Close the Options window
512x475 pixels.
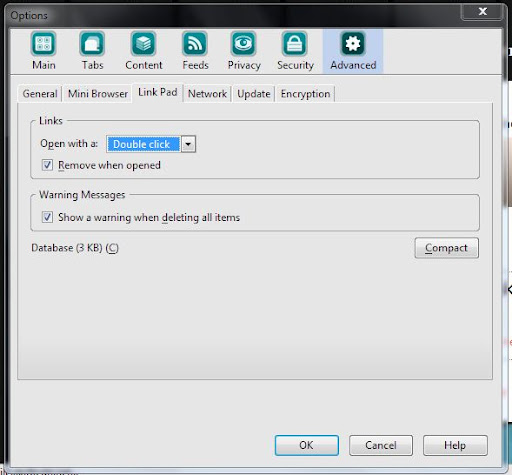482,12
